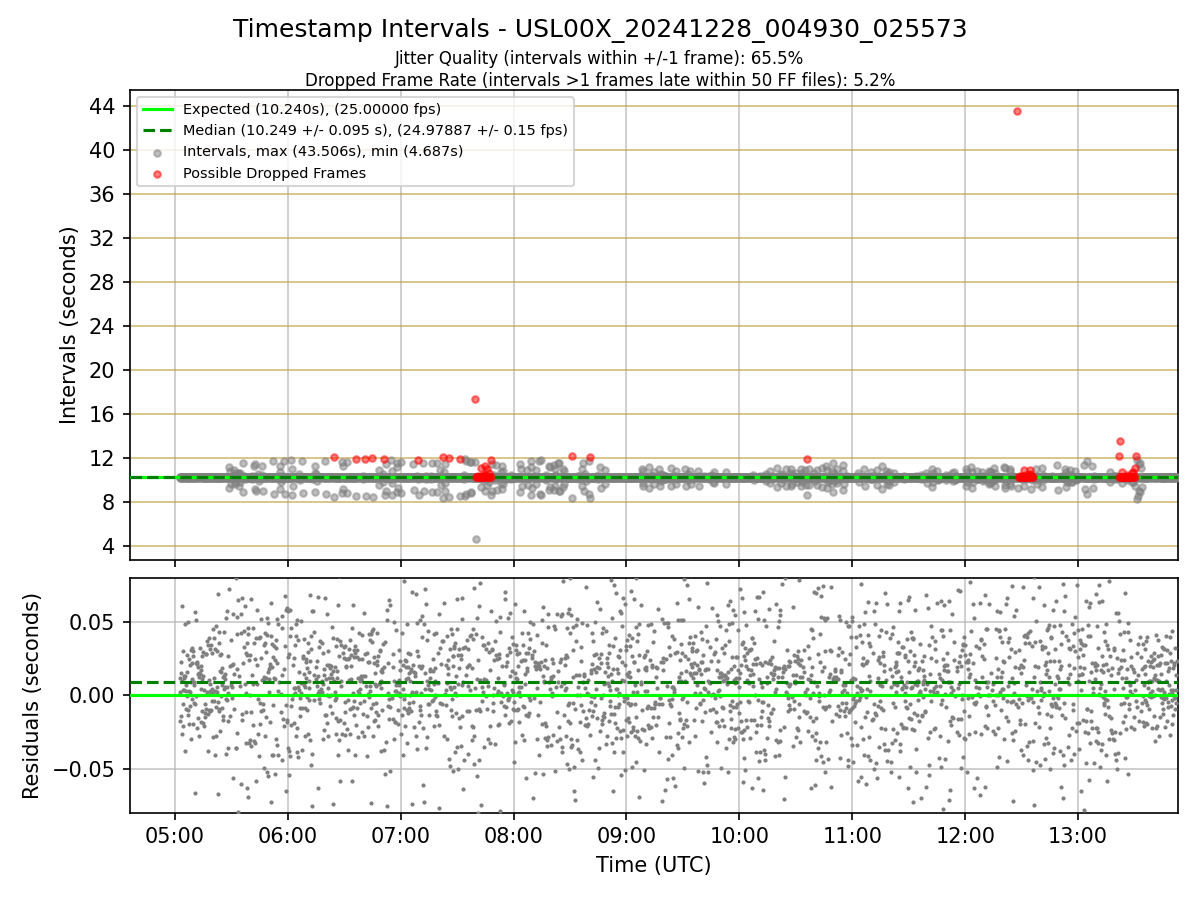Click the 08:00 x-axis tick label

514,835
